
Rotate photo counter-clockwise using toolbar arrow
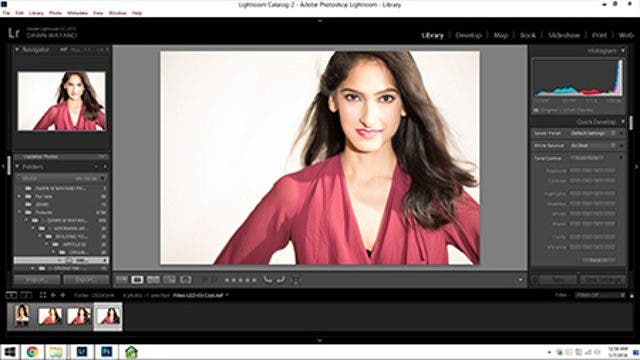(268, 280)
